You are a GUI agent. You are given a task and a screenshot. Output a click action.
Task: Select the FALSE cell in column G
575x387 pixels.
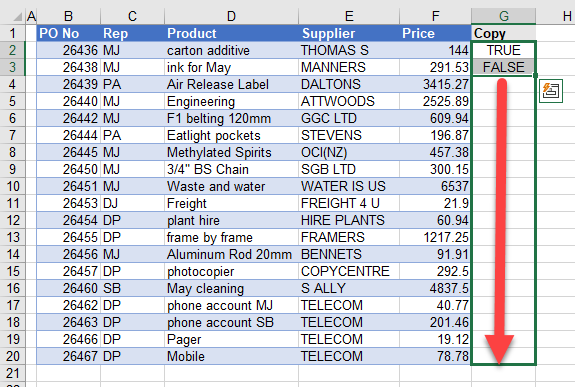[503, 67]
